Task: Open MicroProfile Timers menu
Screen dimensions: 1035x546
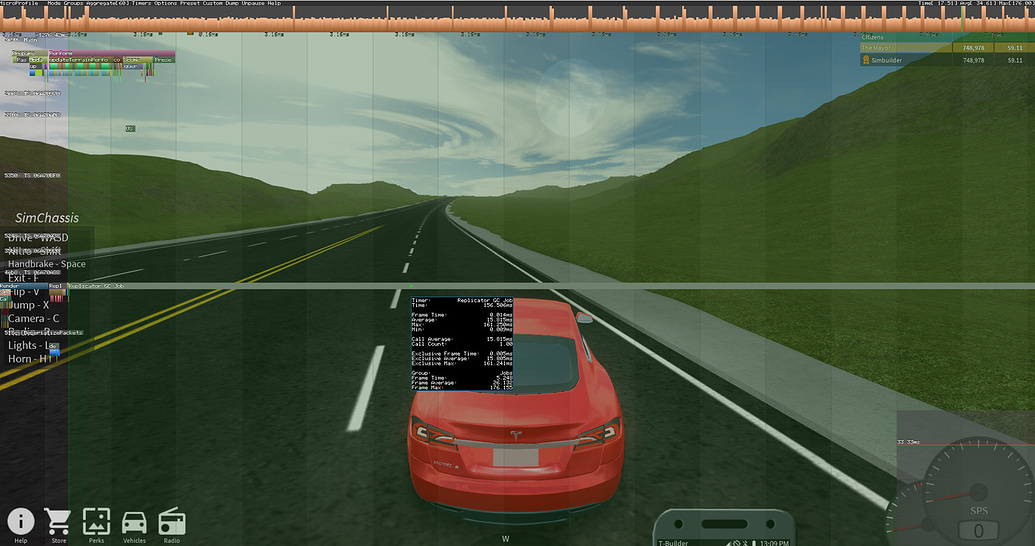Action: coord(141,3)
